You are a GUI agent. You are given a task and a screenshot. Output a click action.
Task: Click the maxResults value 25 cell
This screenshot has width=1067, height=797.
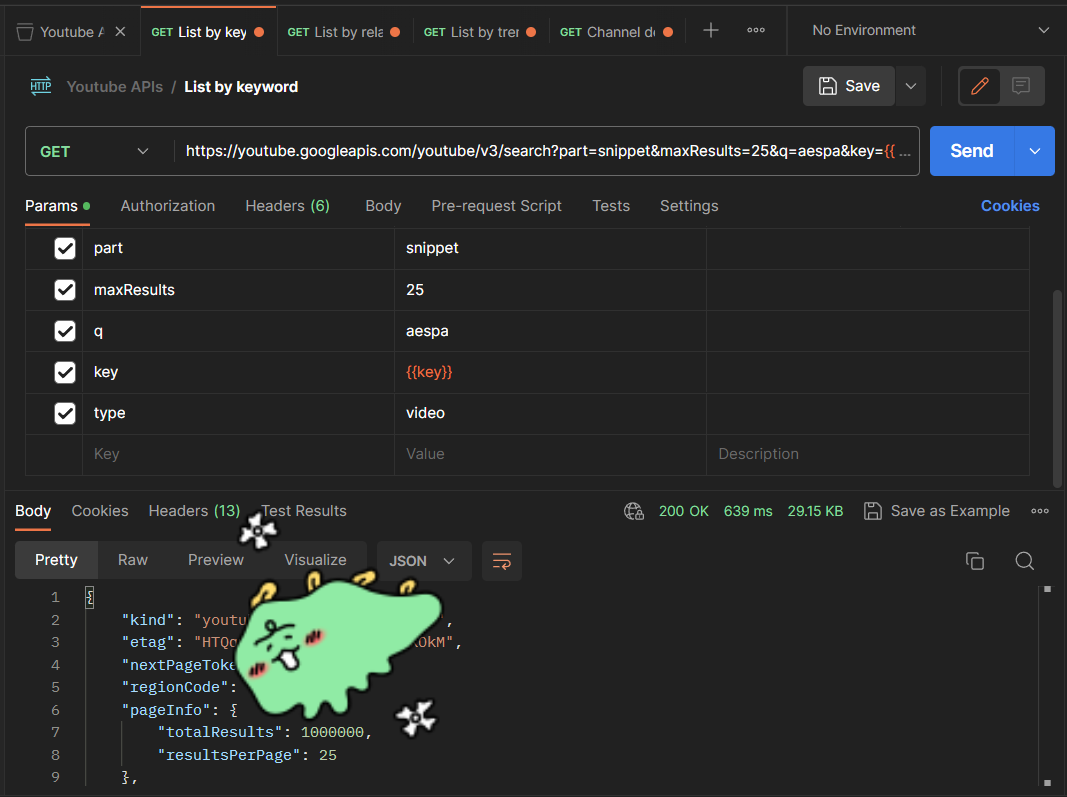[x=550, y=290]
